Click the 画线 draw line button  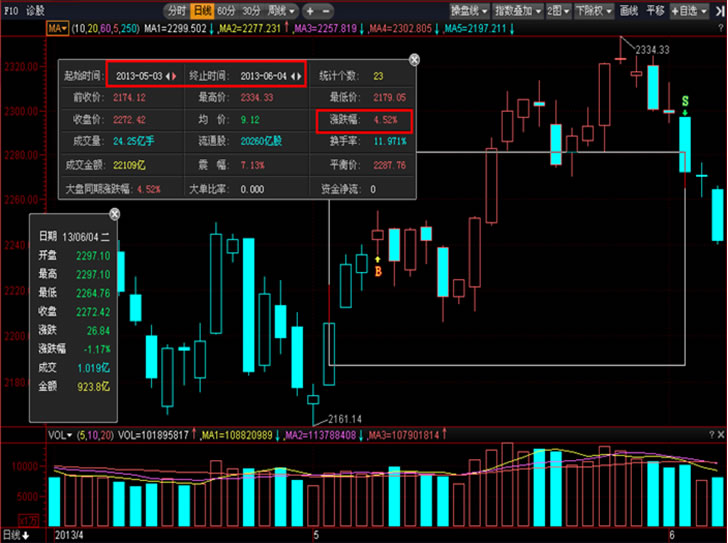tap(629, 10)
